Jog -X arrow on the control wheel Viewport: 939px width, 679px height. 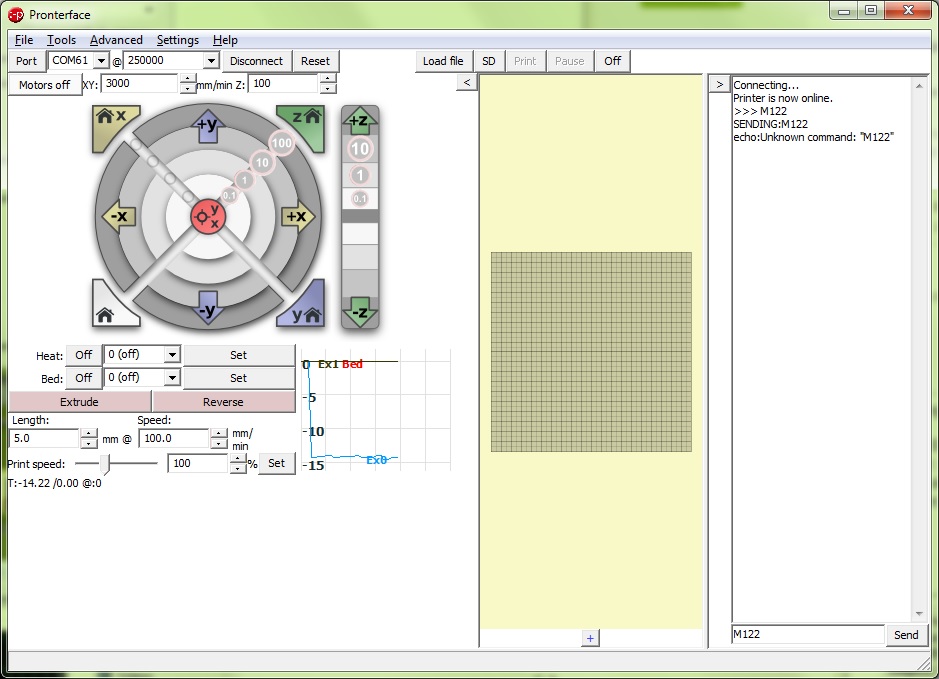pos(119,216)
